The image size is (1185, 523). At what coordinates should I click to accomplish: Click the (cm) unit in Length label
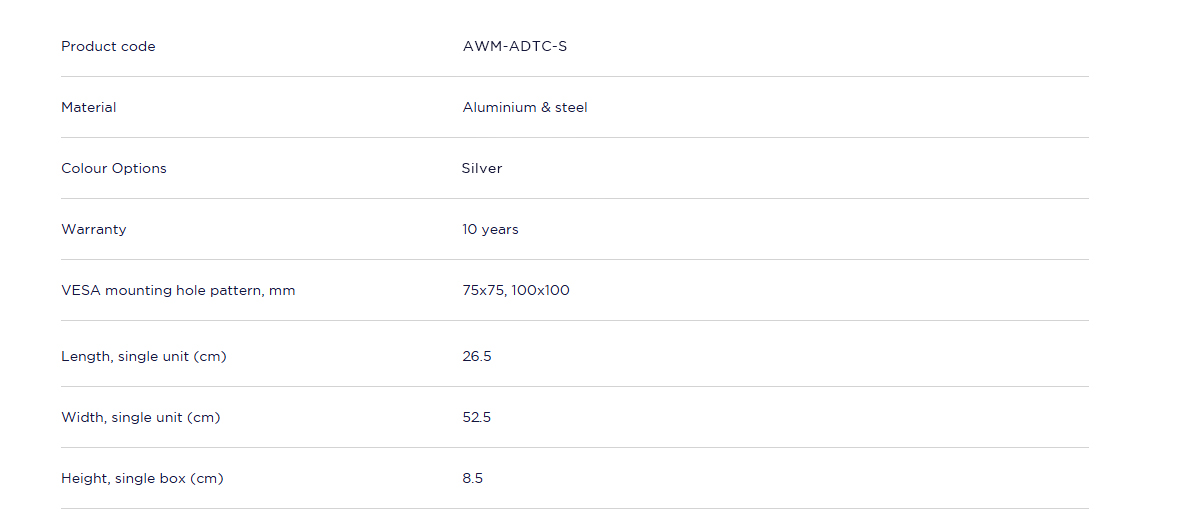210,356
